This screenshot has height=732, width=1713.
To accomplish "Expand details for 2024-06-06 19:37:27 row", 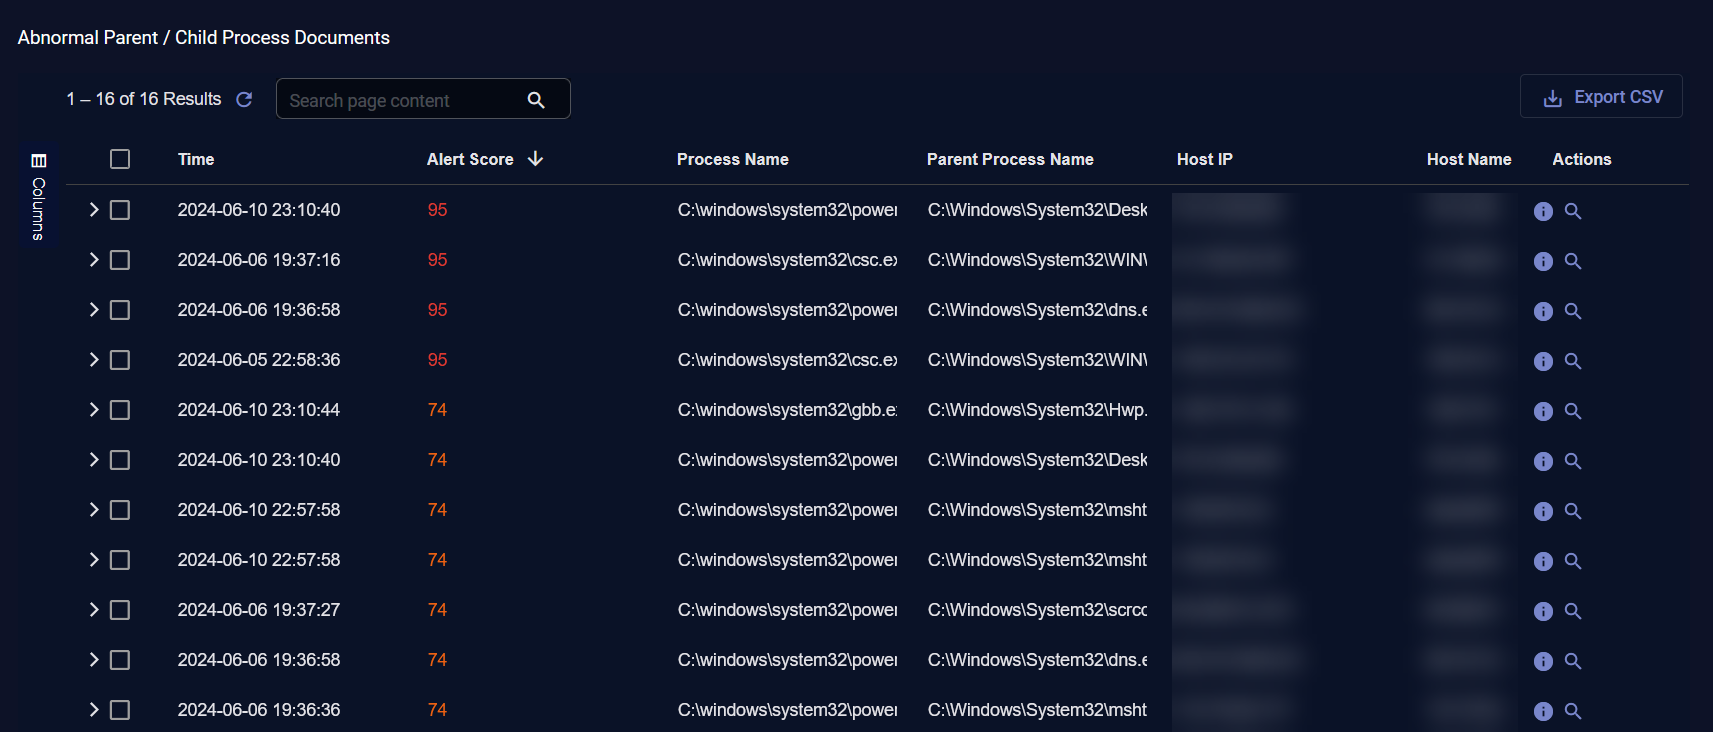I will [94, 610].
